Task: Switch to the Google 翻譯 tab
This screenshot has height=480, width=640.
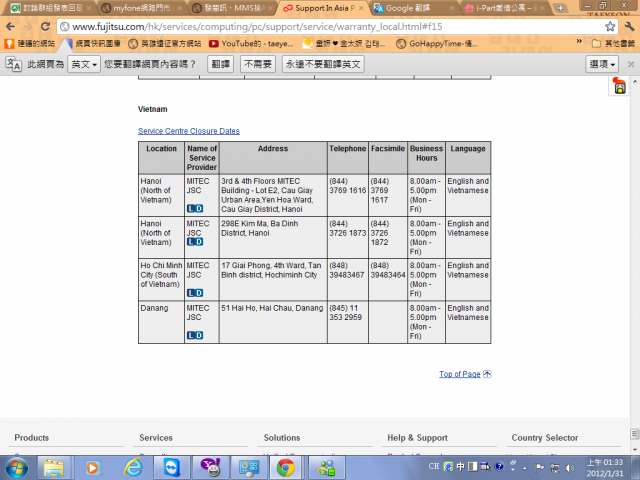Action: [412, 8]
